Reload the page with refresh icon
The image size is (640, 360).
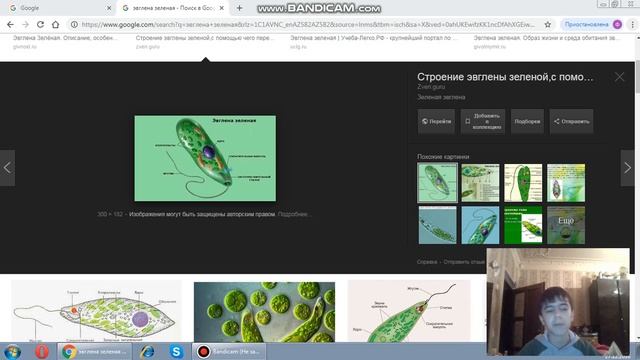pos(40,24)
